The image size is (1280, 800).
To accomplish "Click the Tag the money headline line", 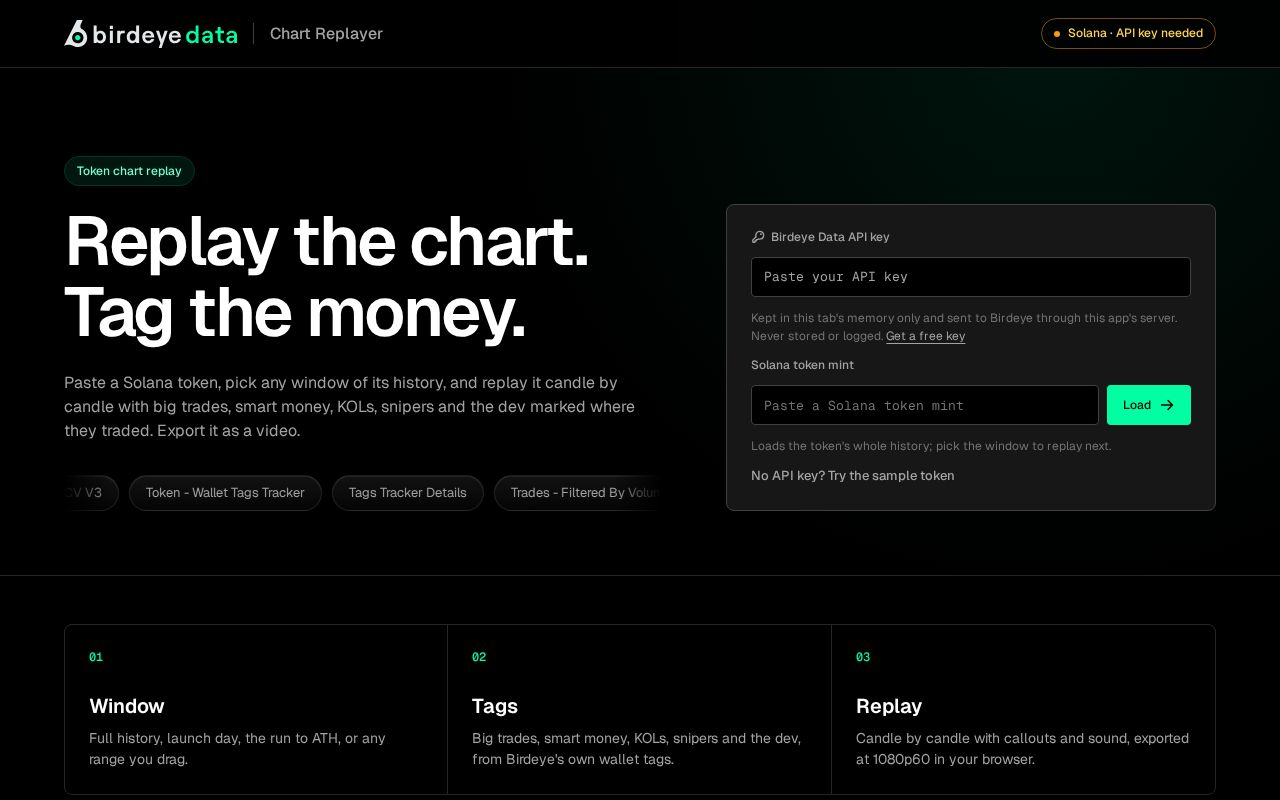I will tap(295, 313).
